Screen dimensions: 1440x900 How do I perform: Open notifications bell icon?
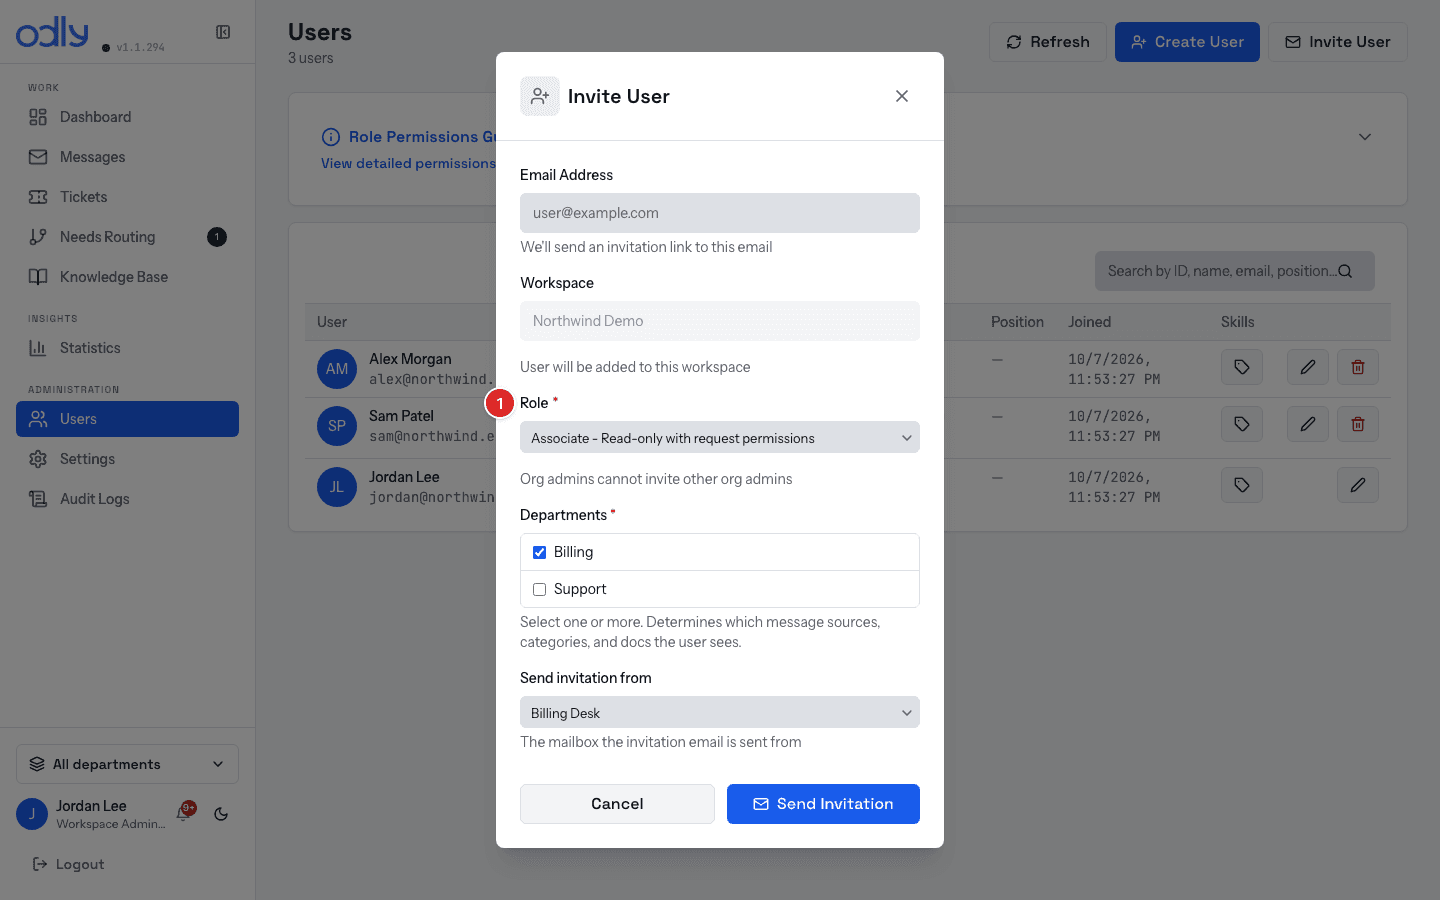185,813
